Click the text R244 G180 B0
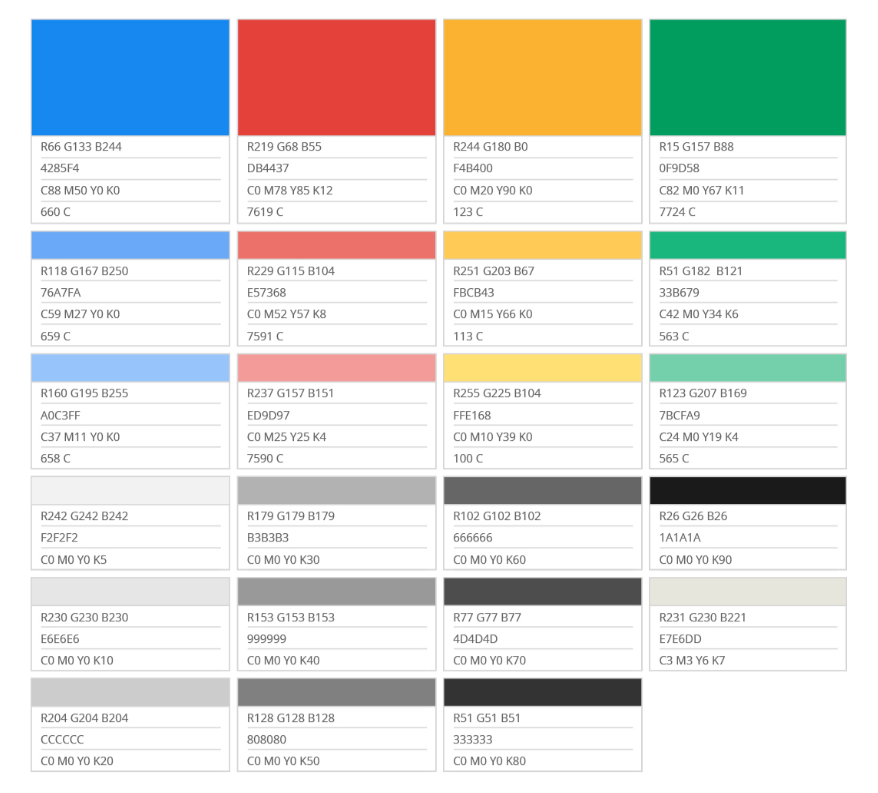878x793 pixels. click(491, 147)
